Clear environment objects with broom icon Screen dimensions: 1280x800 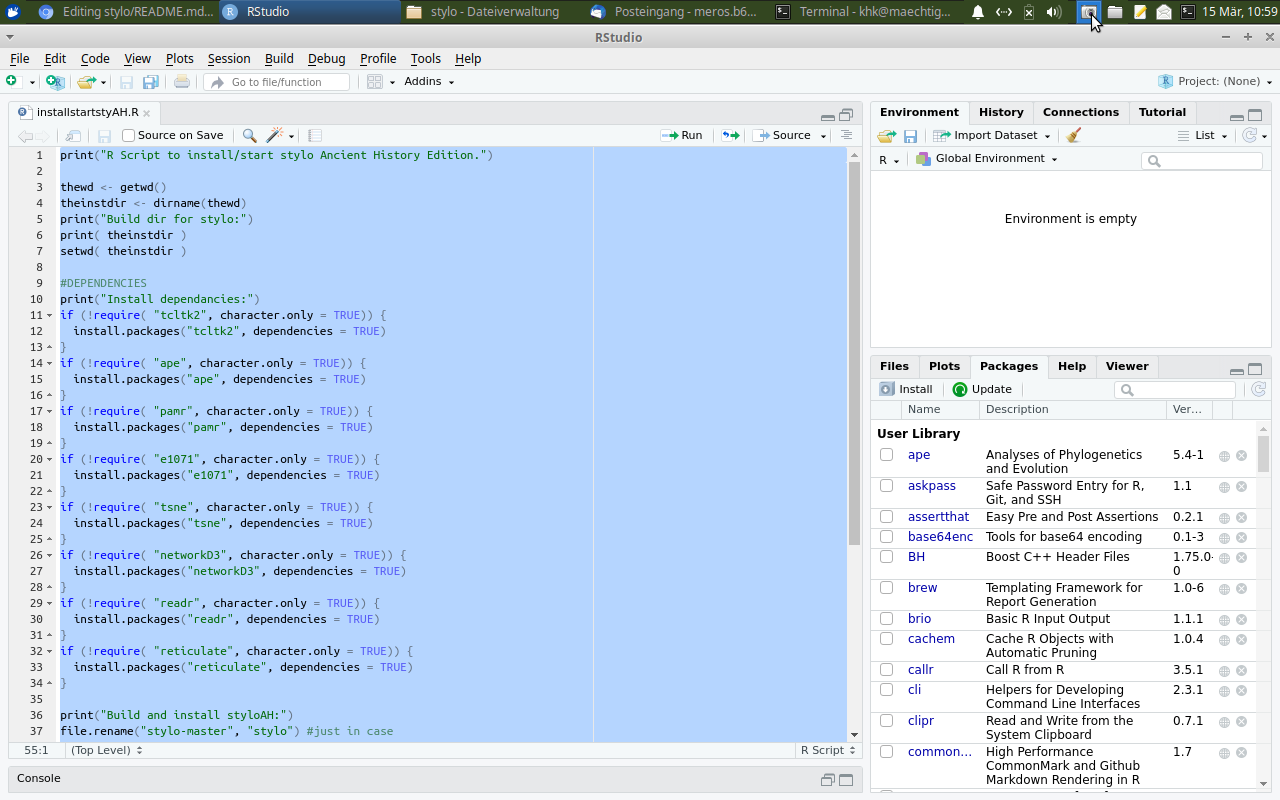tap(1074, 135)
